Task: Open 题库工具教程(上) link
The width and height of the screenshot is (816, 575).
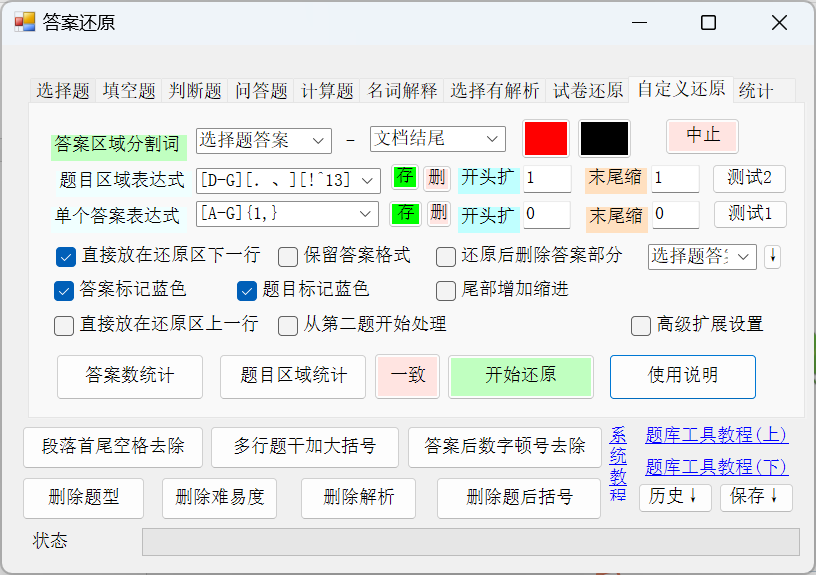Action: click(x=717, y=435)
